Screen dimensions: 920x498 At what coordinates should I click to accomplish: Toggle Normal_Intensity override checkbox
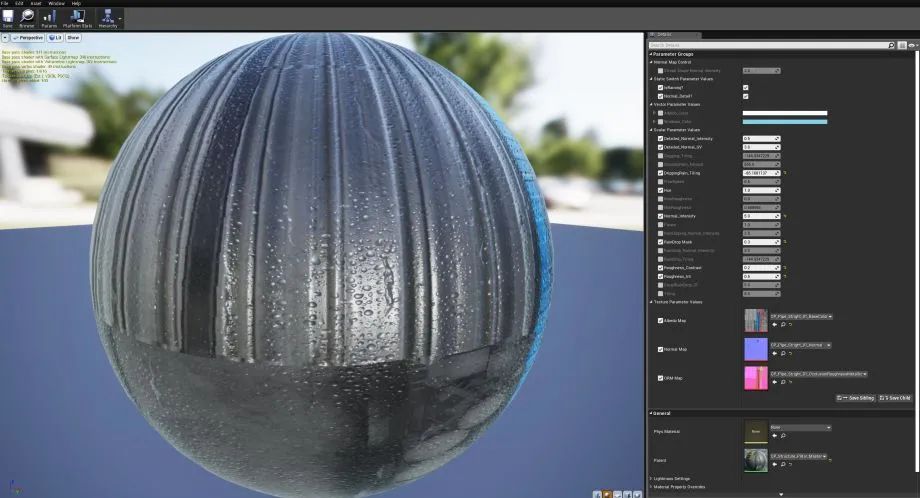660,216
